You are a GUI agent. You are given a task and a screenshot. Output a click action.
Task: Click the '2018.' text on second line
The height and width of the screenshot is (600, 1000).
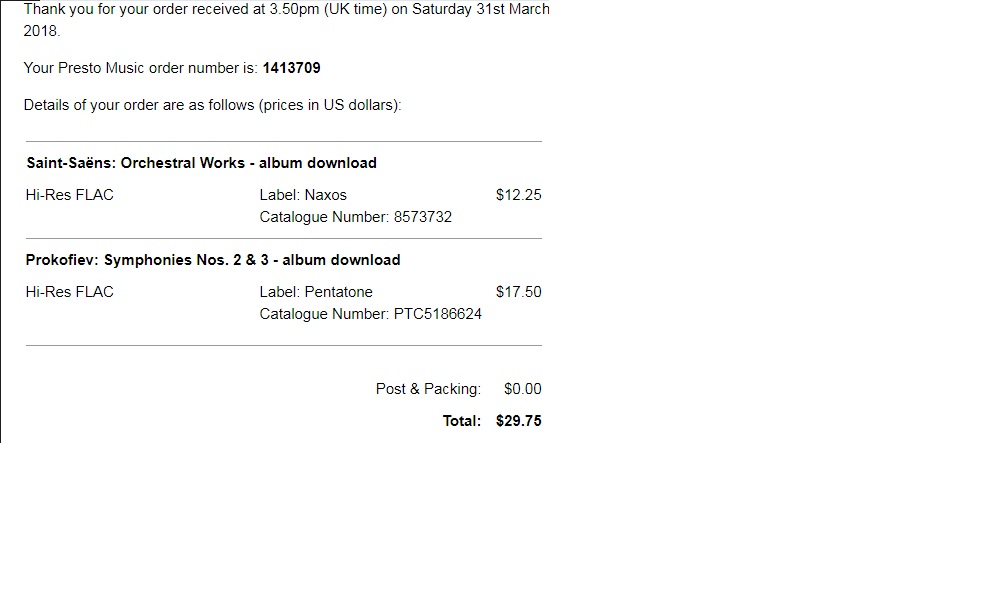[42, 31]
